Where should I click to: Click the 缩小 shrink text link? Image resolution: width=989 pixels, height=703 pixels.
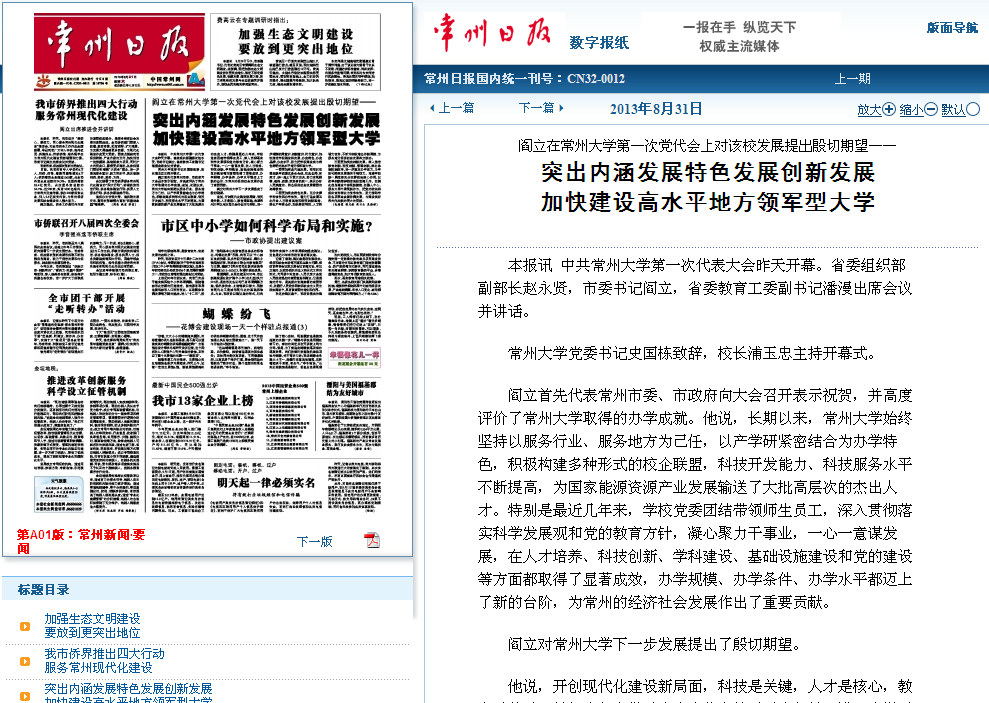pos(911,110)
